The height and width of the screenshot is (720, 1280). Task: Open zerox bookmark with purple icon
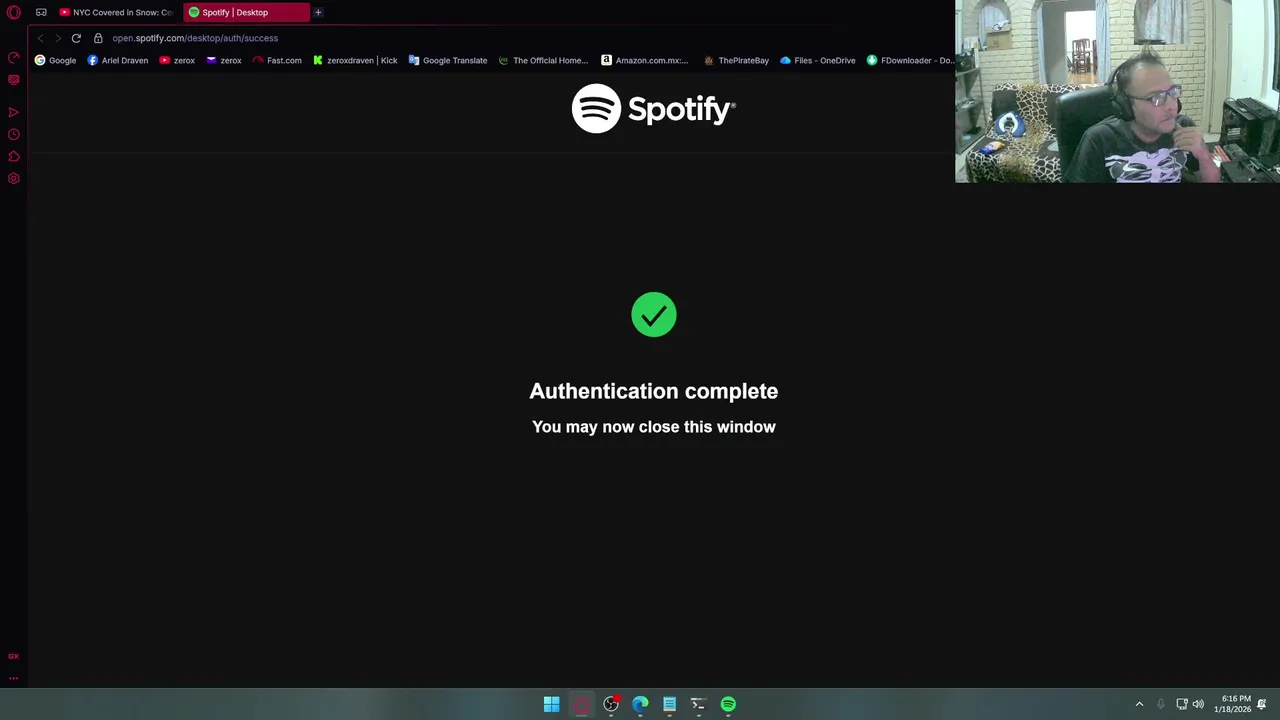tap(224, 60)
